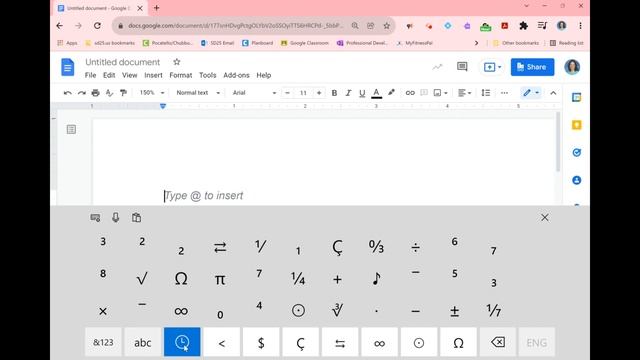Viewport: 640px width, 360px height.
Task: Click the Undo icon in the toolbar
Action: tap(68, 93)
